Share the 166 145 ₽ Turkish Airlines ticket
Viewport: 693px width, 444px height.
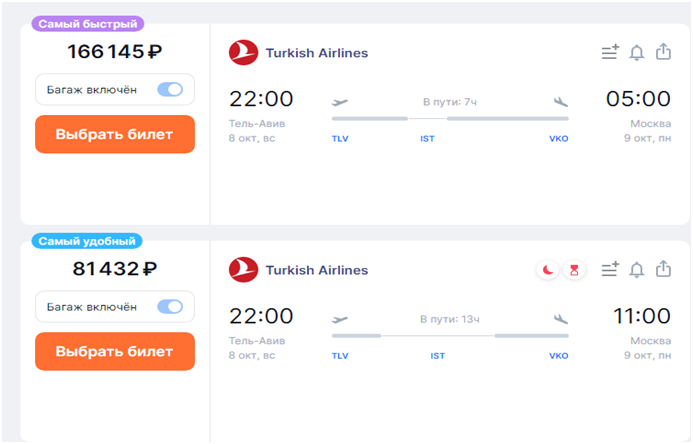tap(663, 51)
